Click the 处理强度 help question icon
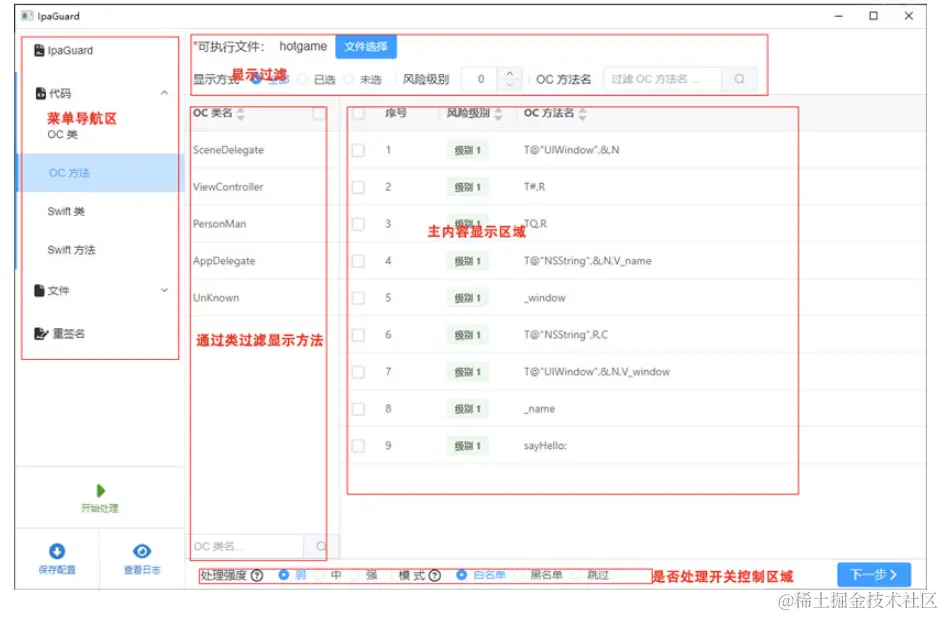944x617 pixels. click(x=257, y=575)
